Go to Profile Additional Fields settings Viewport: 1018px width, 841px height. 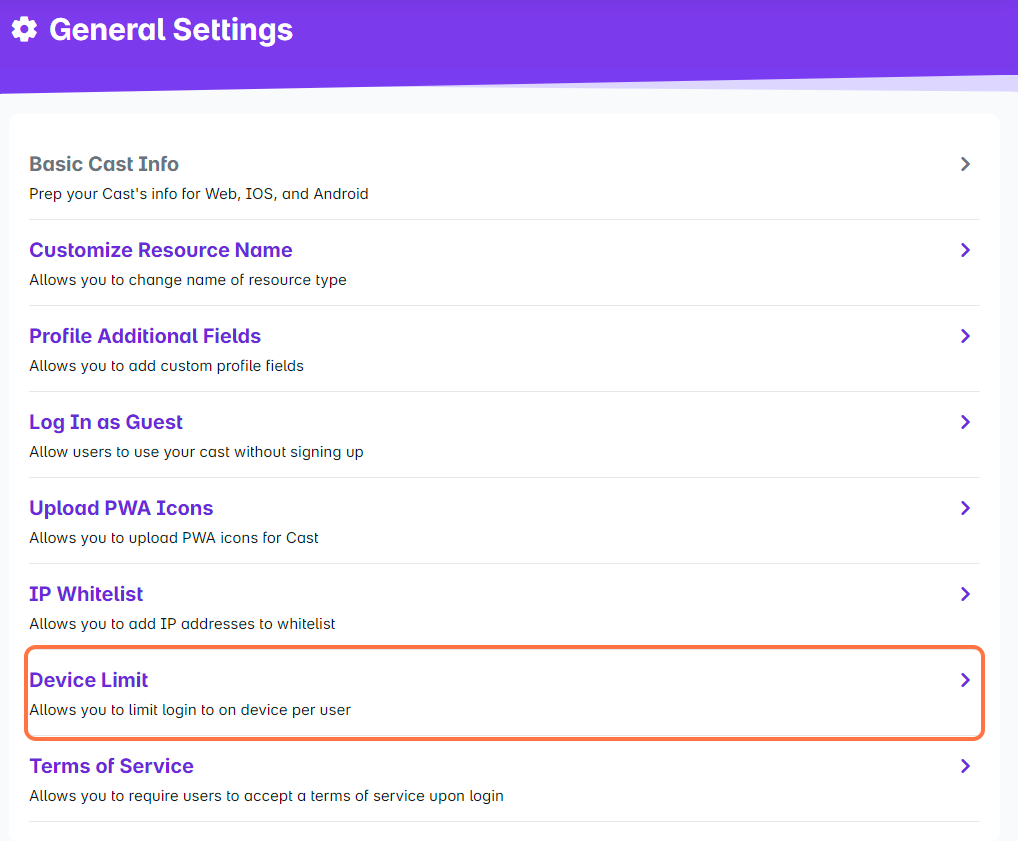pos(145,336)
